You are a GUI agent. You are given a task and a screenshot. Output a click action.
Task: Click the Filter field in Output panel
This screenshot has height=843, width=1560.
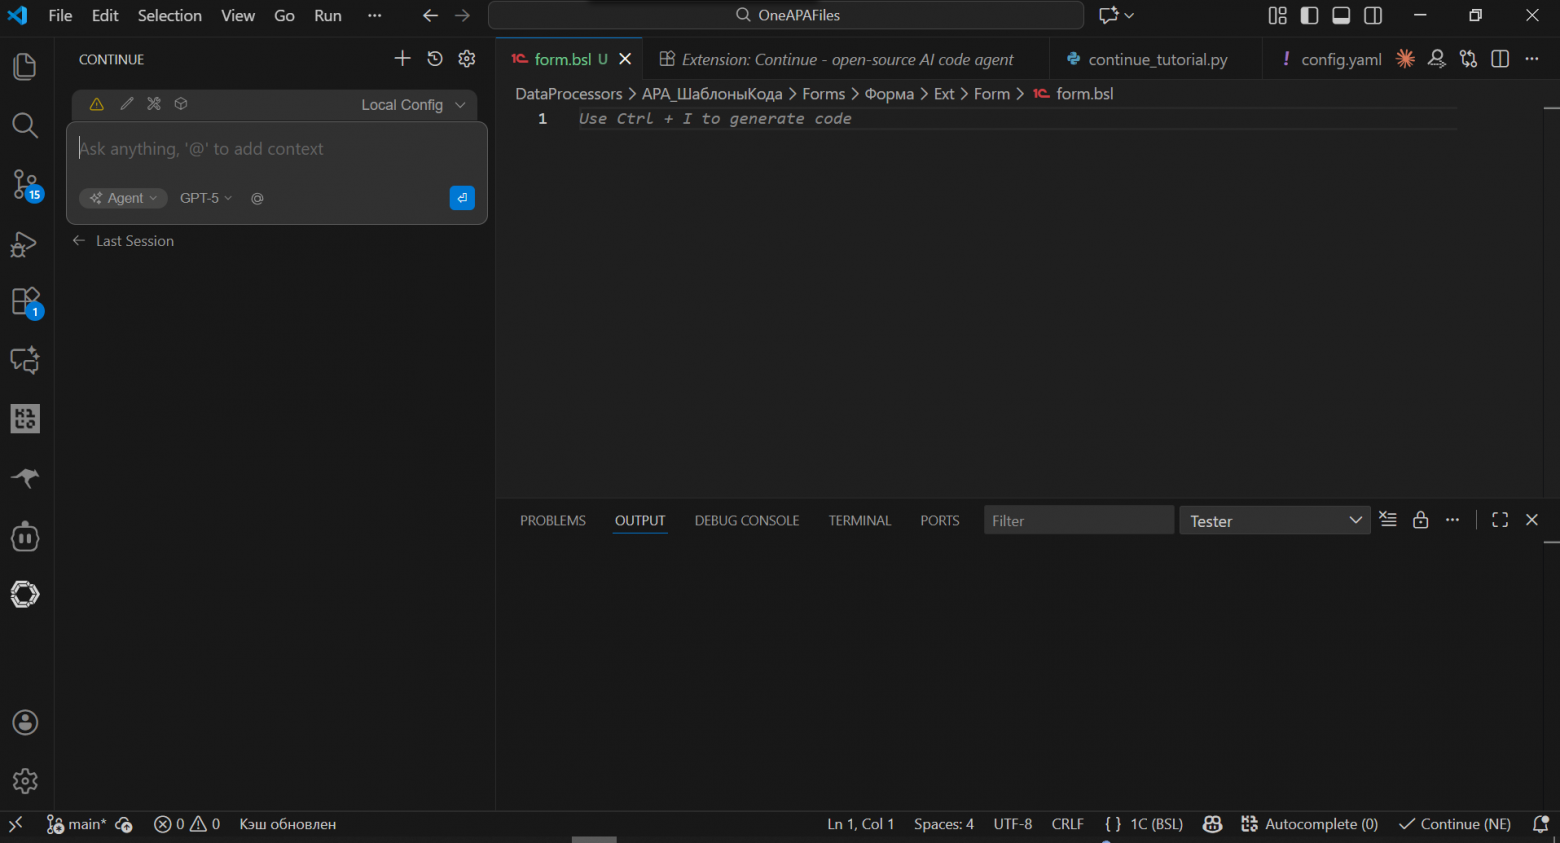click(x=1078, y=519)
